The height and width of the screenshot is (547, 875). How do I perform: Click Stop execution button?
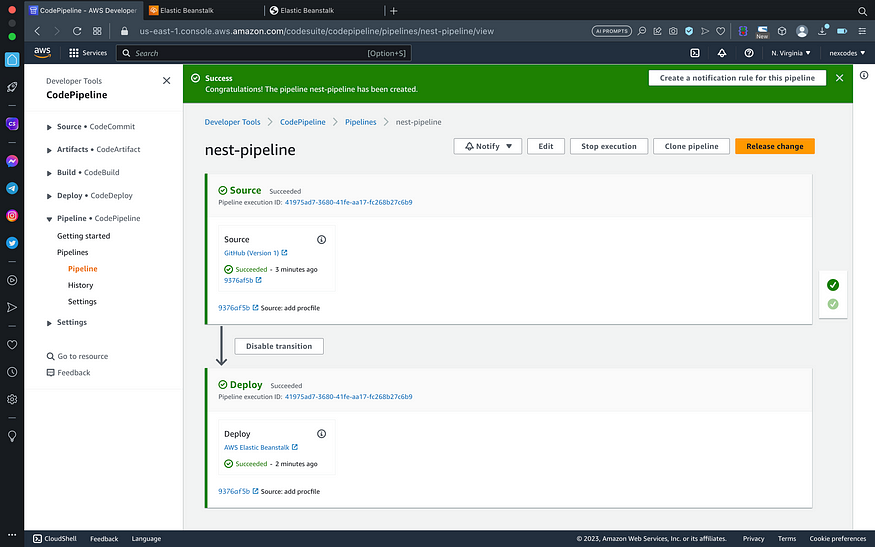pos(609,146)
